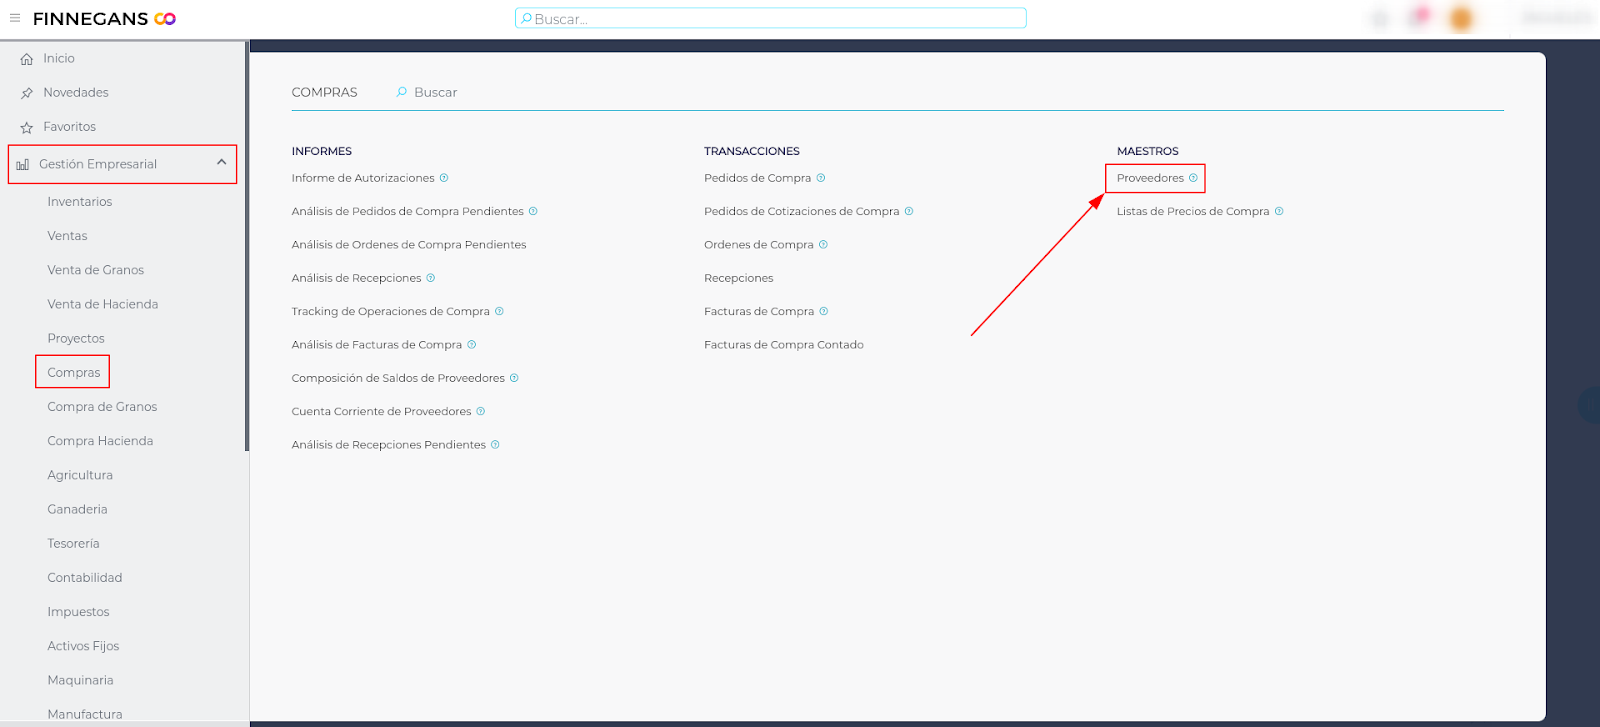This screenshot has width=1600, height=727.
Task: Open Venta de Hacienda module
Action: (x=103, y=304)
